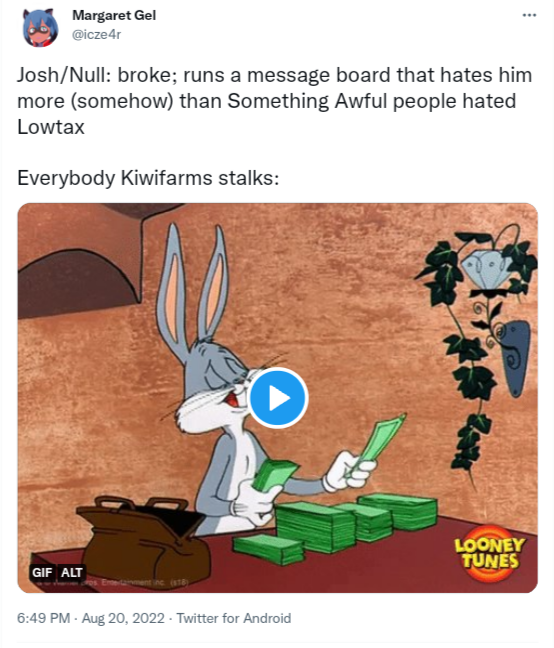Click the 6:49 PM timestamp
The image size is (554, 648).
(x=43, y=618)
